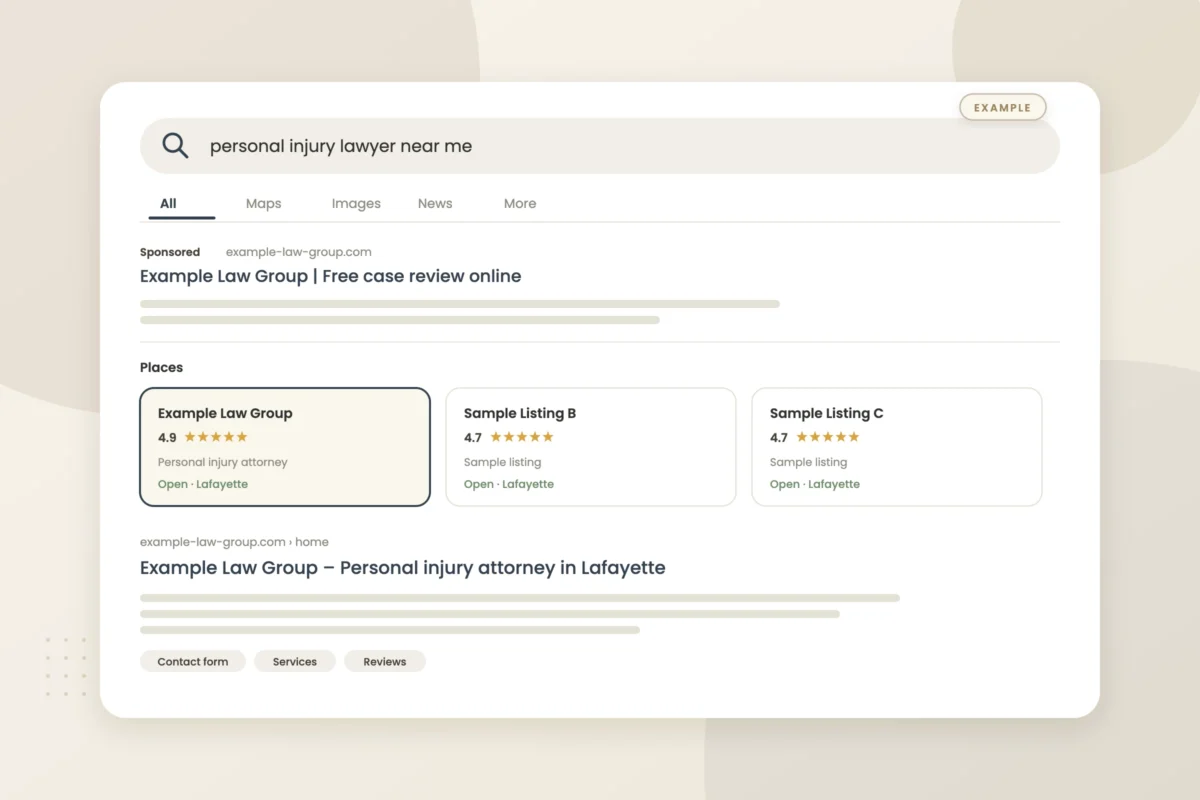Go to the News tab
Image resolution: width=1200 pixels, height=800 pixels.
(x=435, y=203)
